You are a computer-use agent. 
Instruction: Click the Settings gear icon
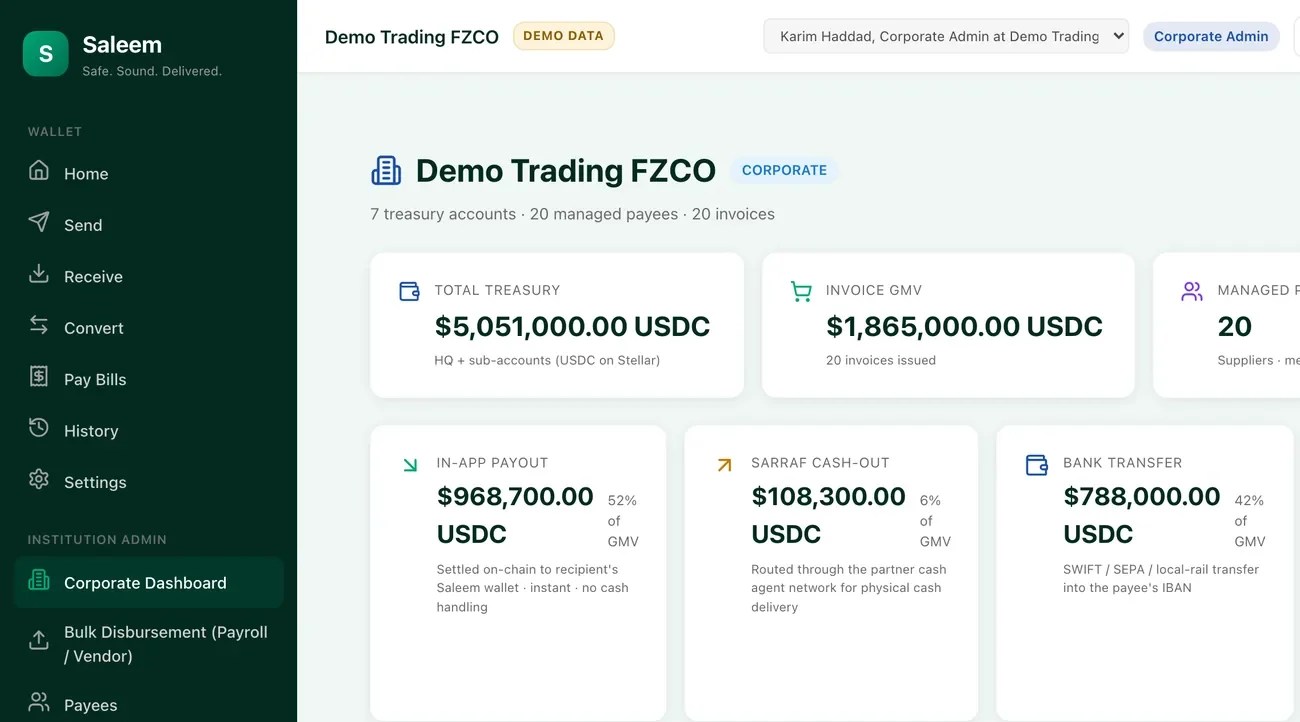[x=39, y=479]
